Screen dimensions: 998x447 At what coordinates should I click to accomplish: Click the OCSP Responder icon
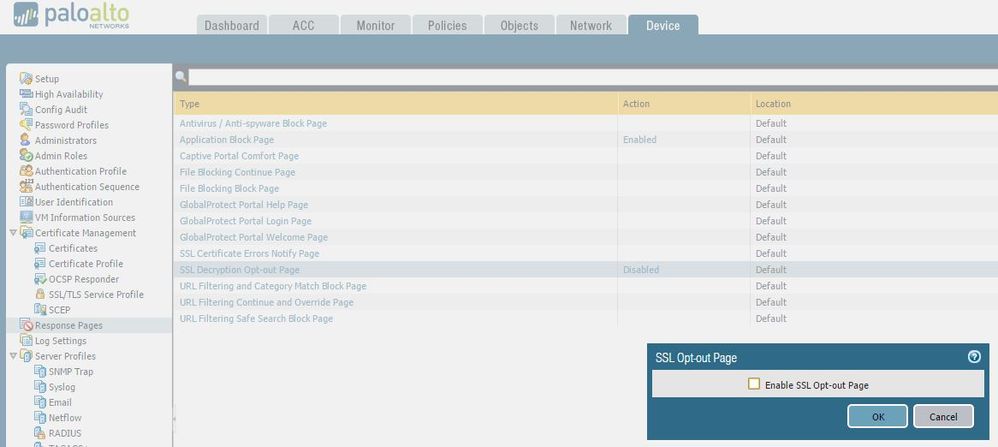[x=39, y=278]
